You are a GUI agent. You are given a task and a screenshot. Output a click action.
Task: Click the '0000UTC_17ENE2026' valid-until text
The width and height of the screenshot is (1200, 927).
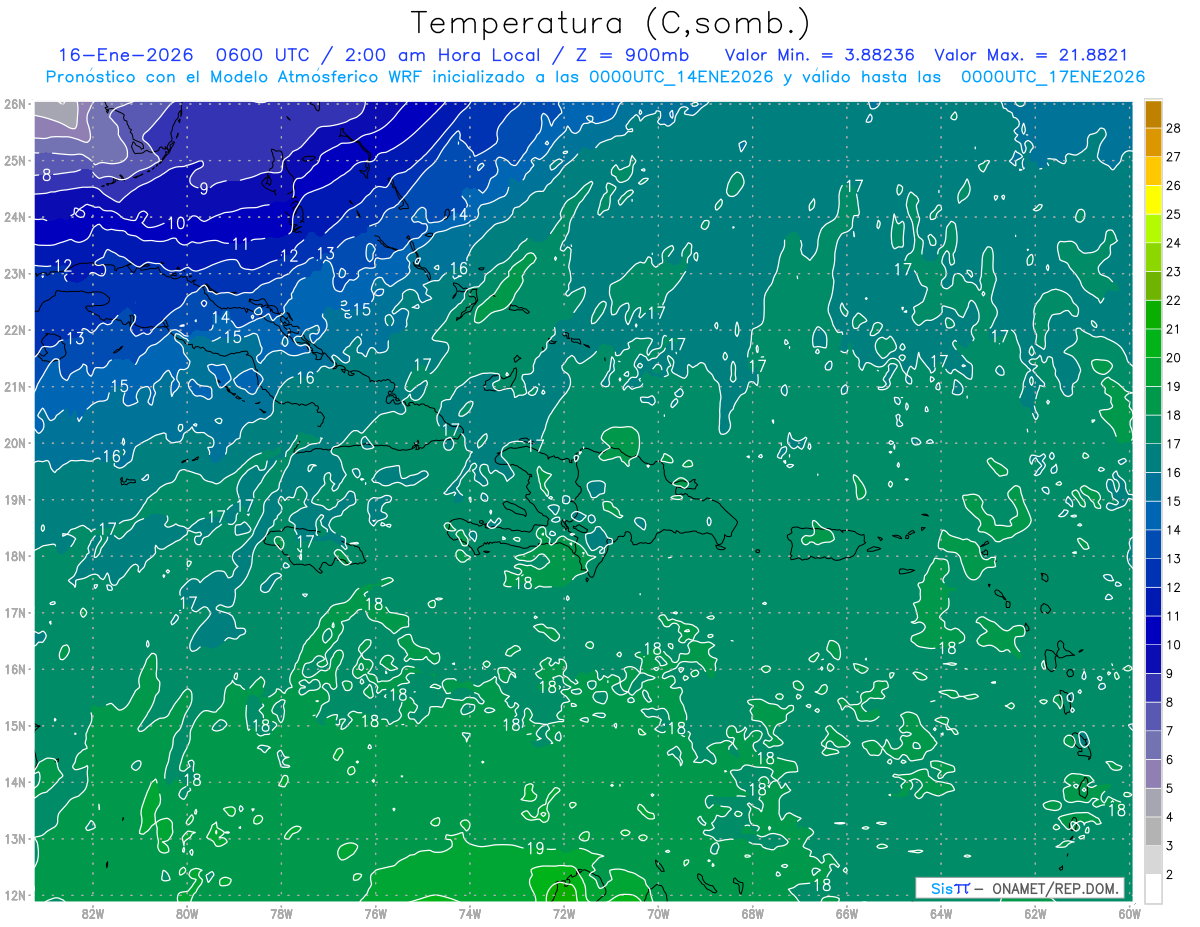tap(1053, 77)
